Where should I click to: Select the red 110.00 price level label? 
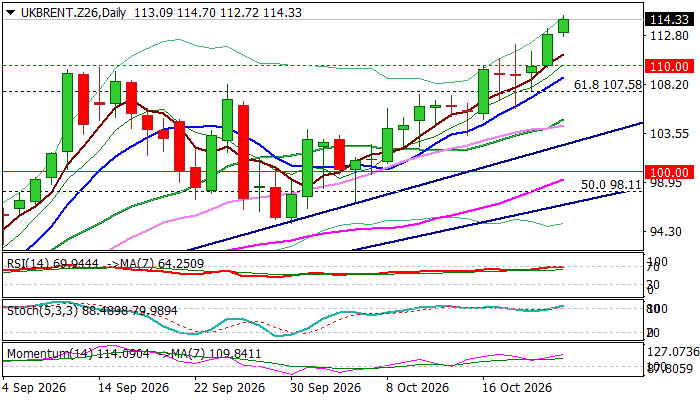[x=669, y=67]
